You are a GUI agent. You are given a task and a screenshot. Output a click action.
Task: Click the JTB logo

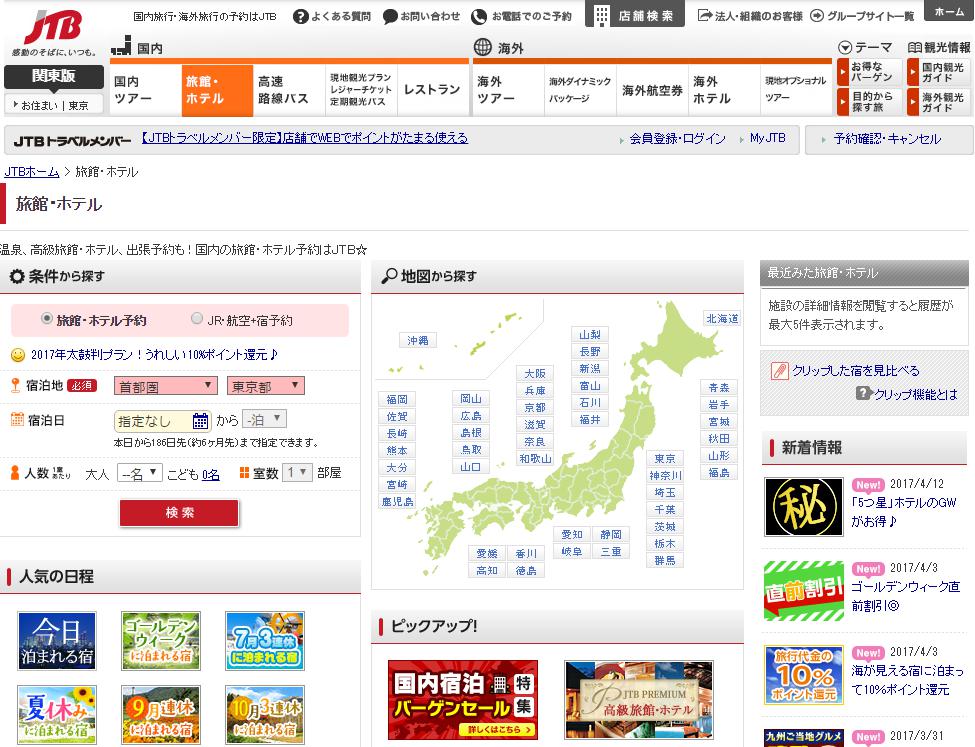[53, 27]
